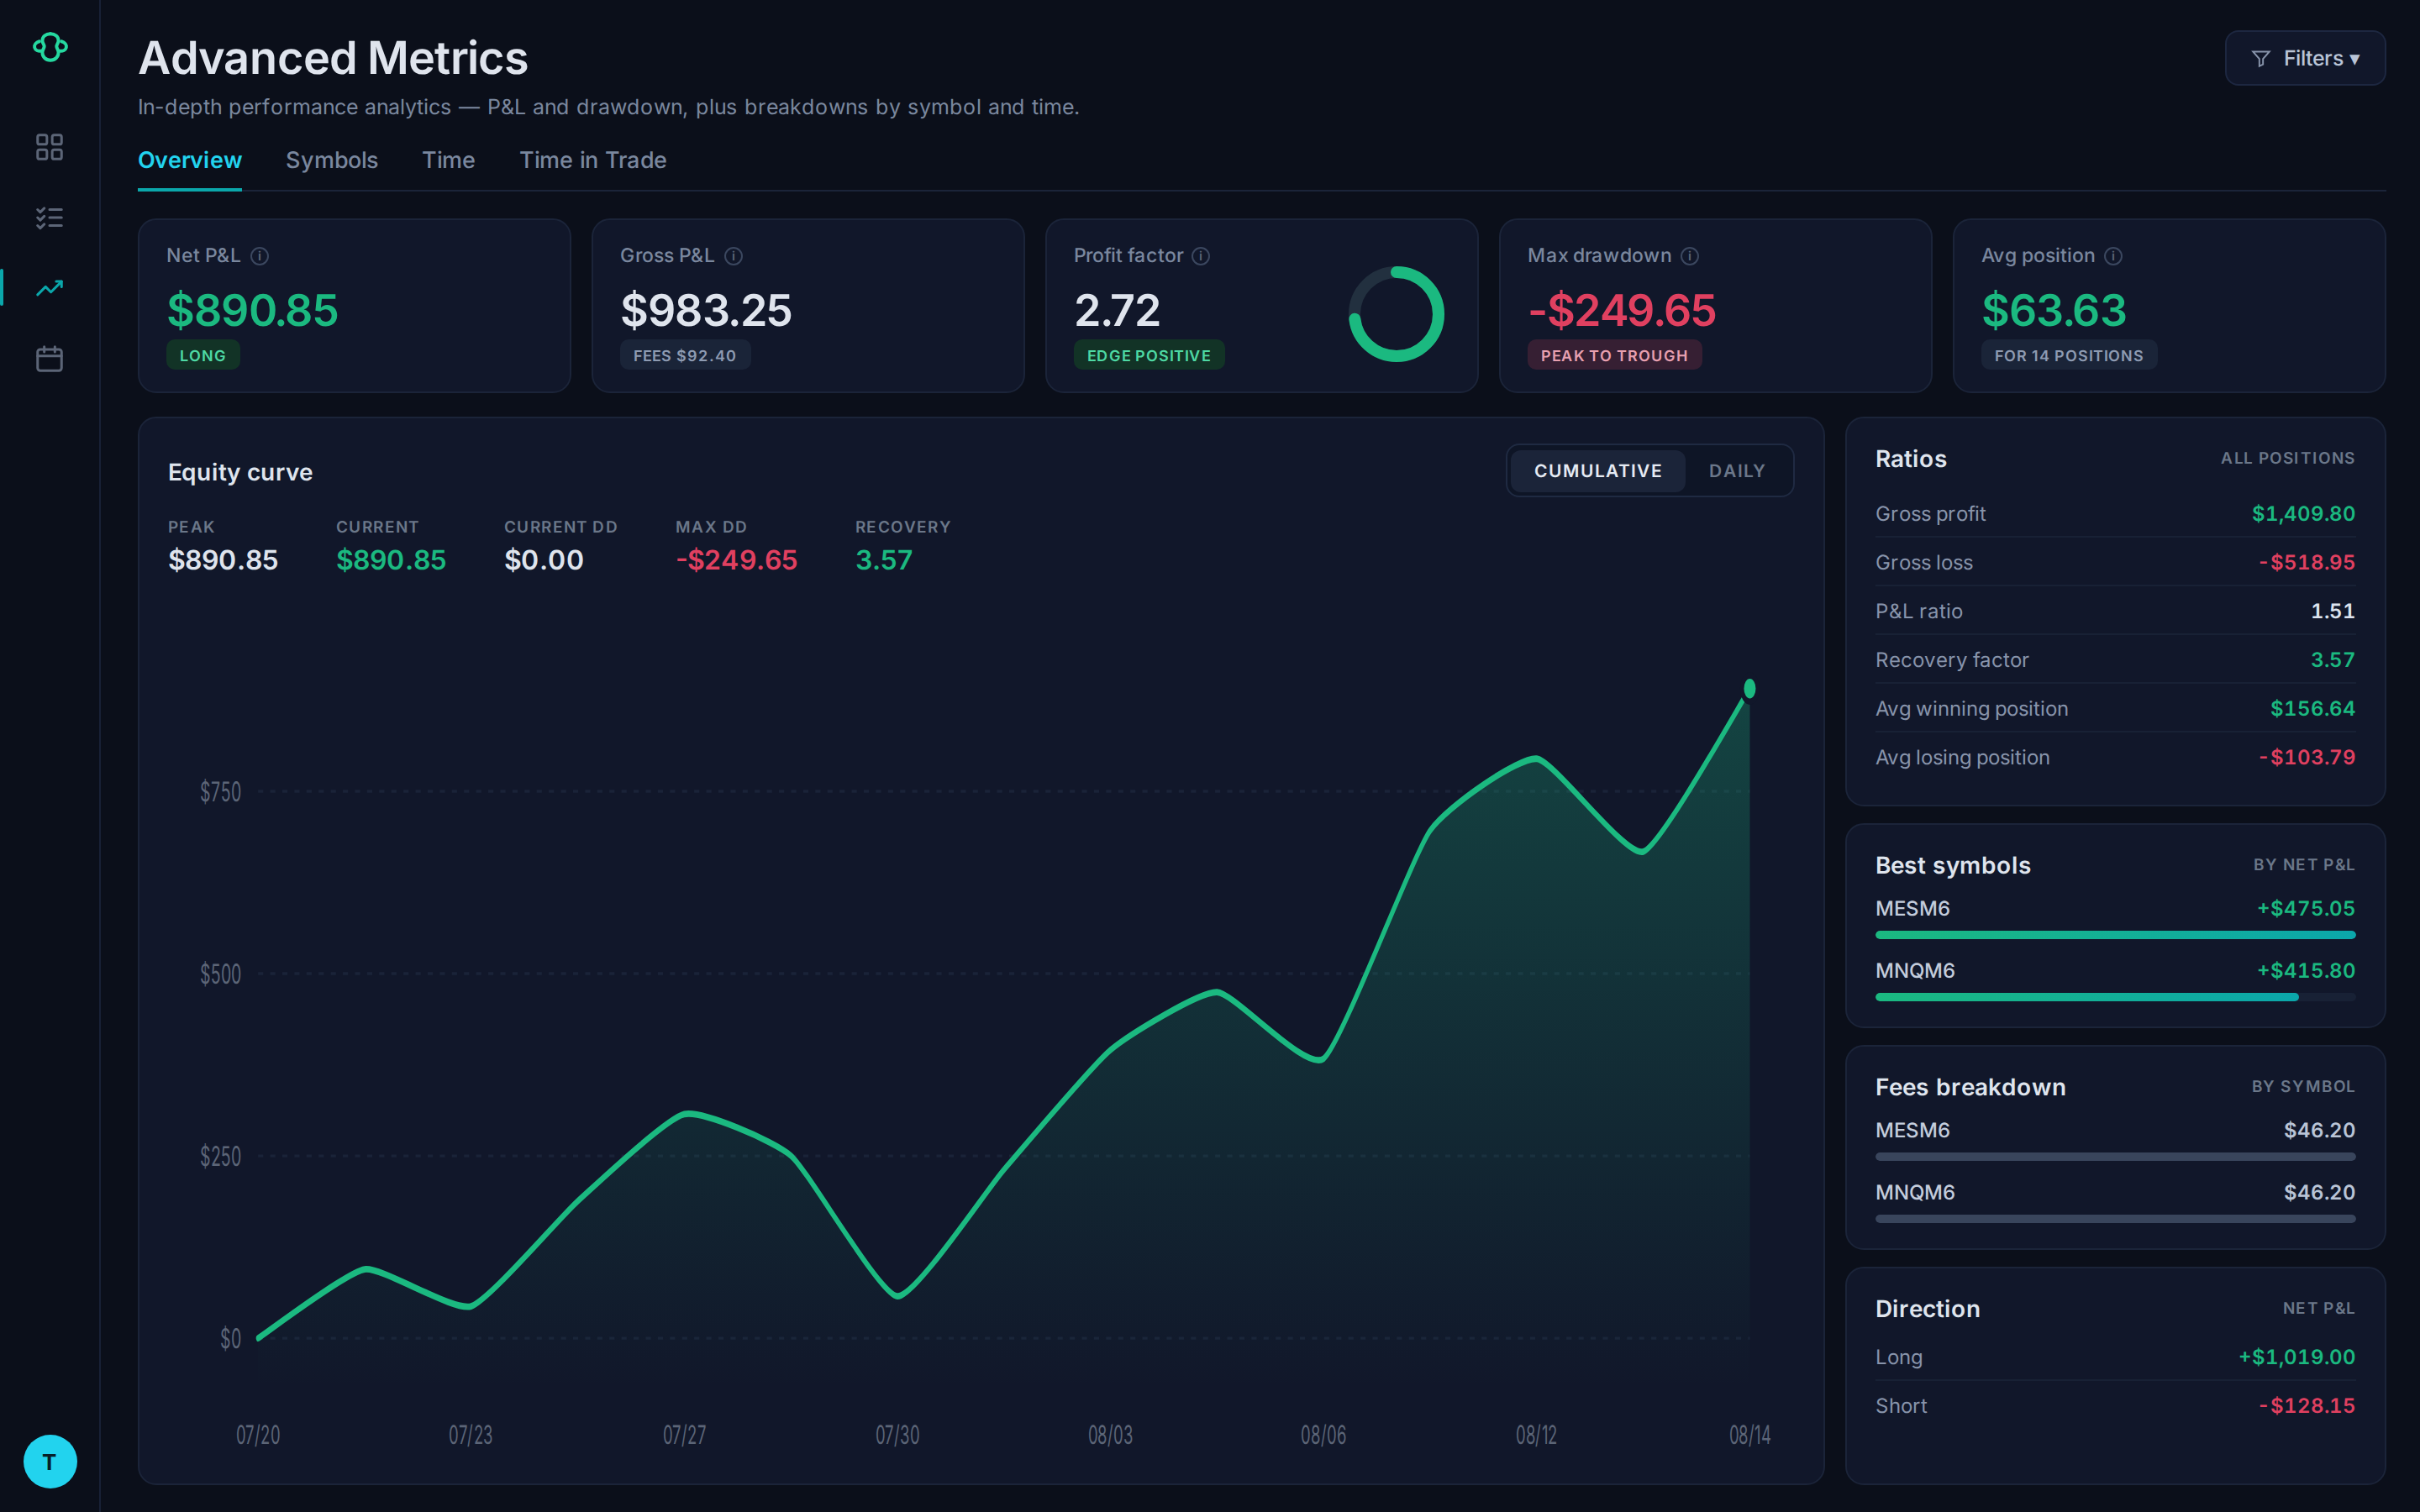Click the PEAK TO TROUGH badge

pos(1614,355)
